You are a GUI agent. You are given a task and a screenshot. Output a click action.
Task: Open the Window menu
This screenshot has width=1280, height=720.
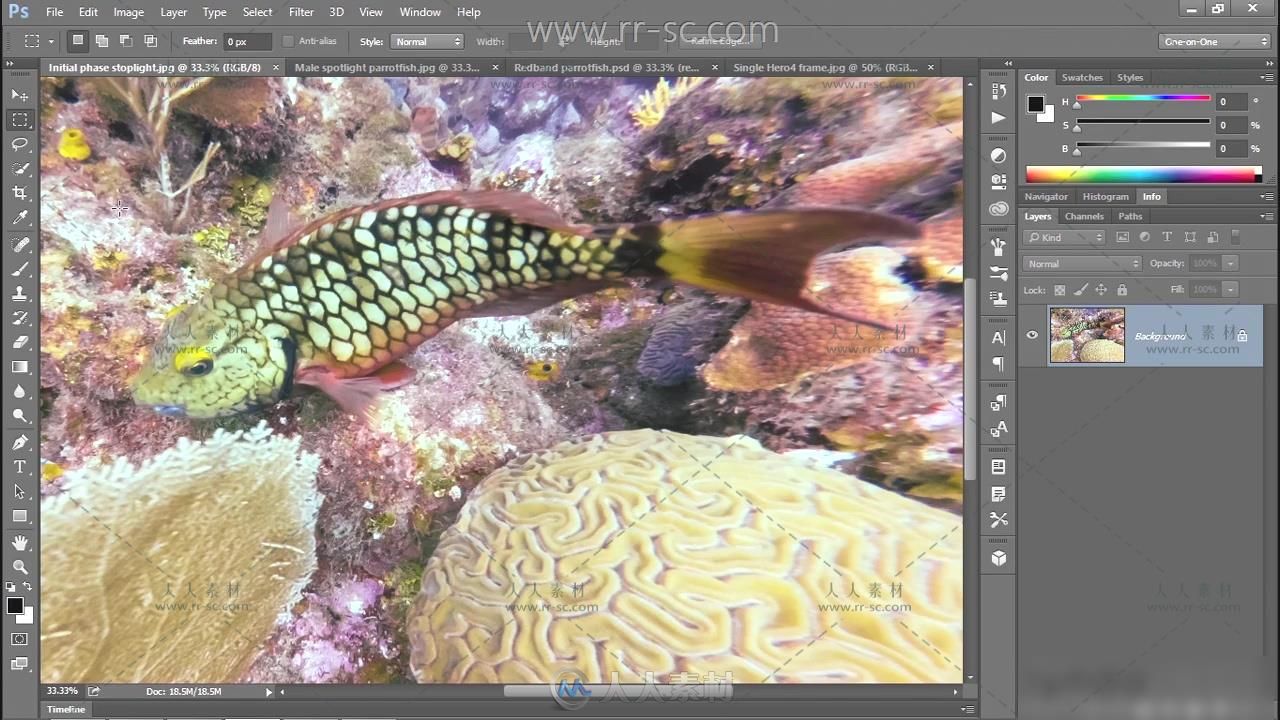(x=420, y=12)
